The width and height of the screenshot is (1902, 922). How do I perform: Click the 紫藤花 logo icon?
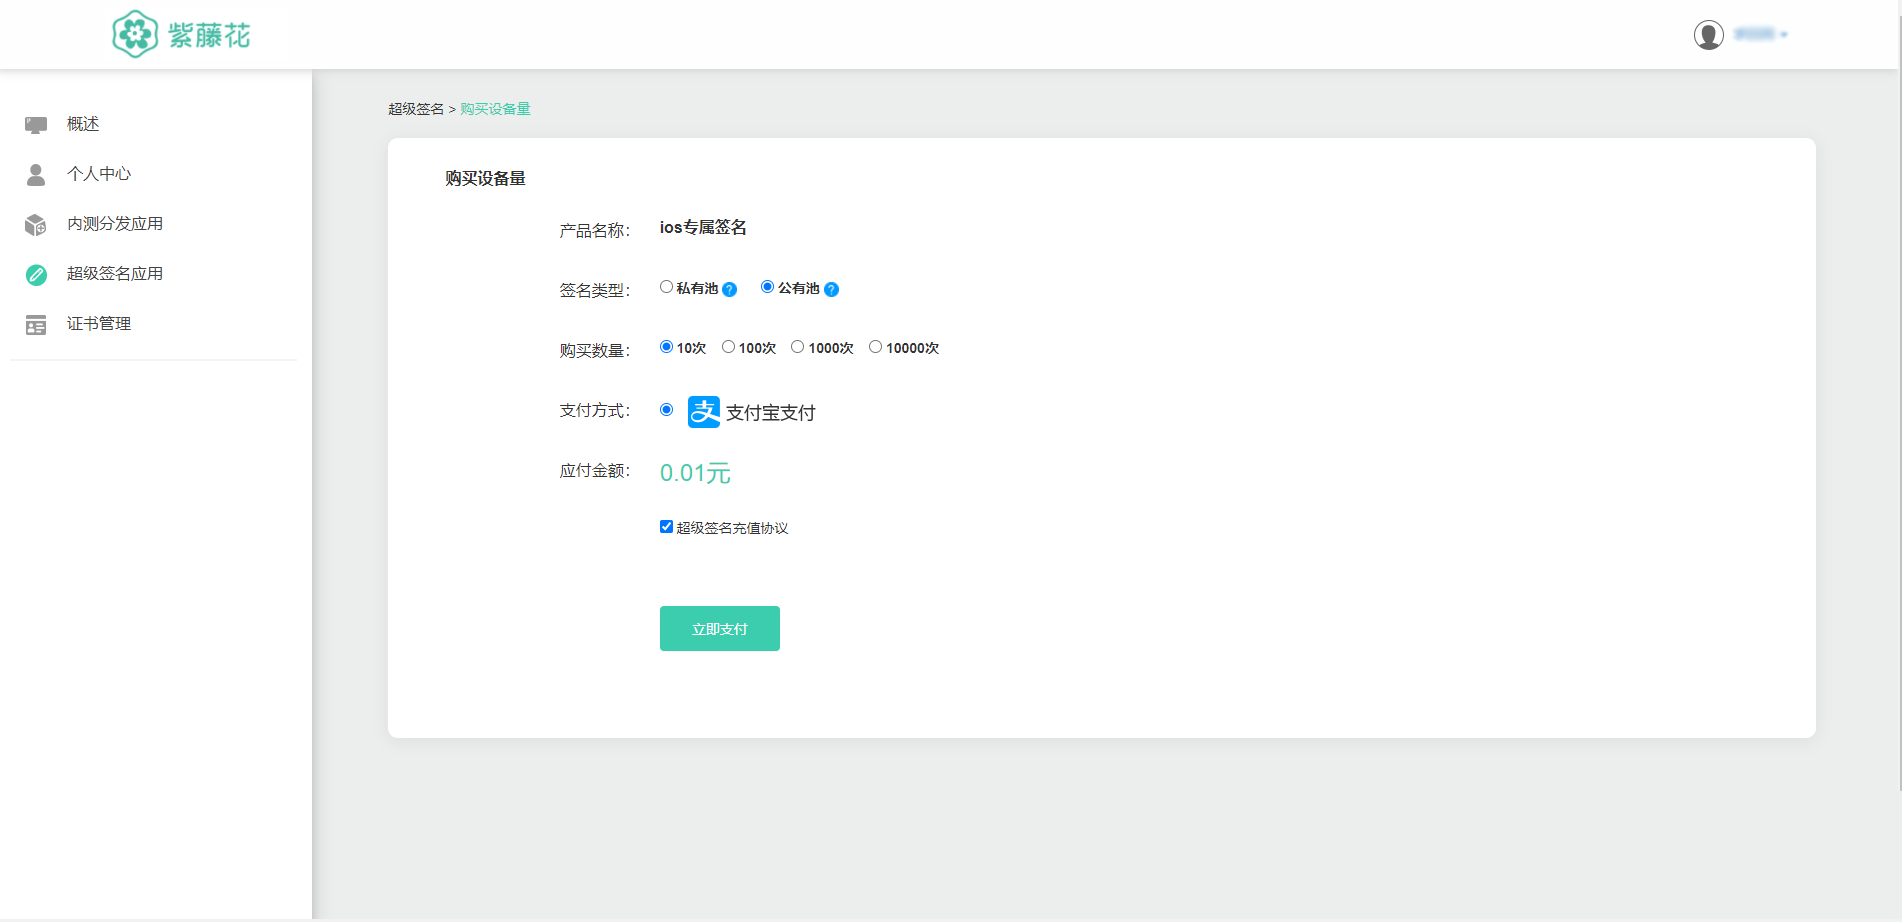tap(136, 32)
